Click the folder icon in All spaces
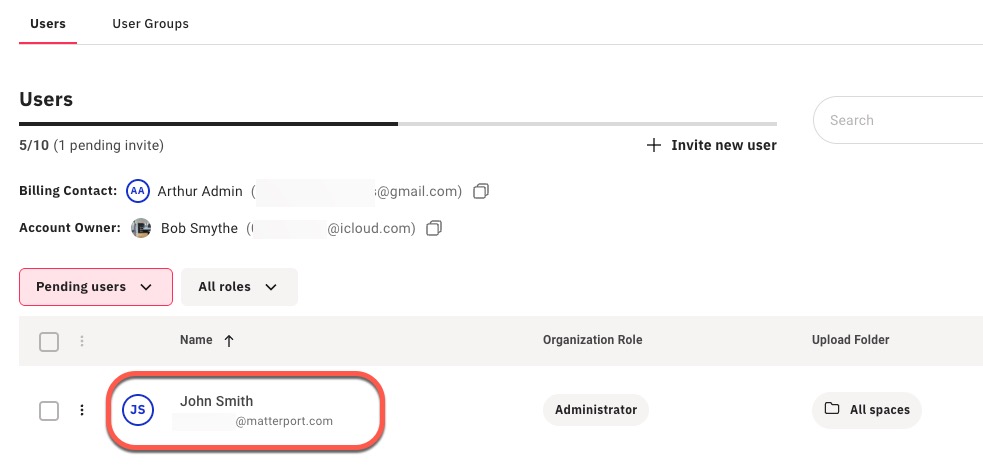983x472 pixels. pos(831,409)
